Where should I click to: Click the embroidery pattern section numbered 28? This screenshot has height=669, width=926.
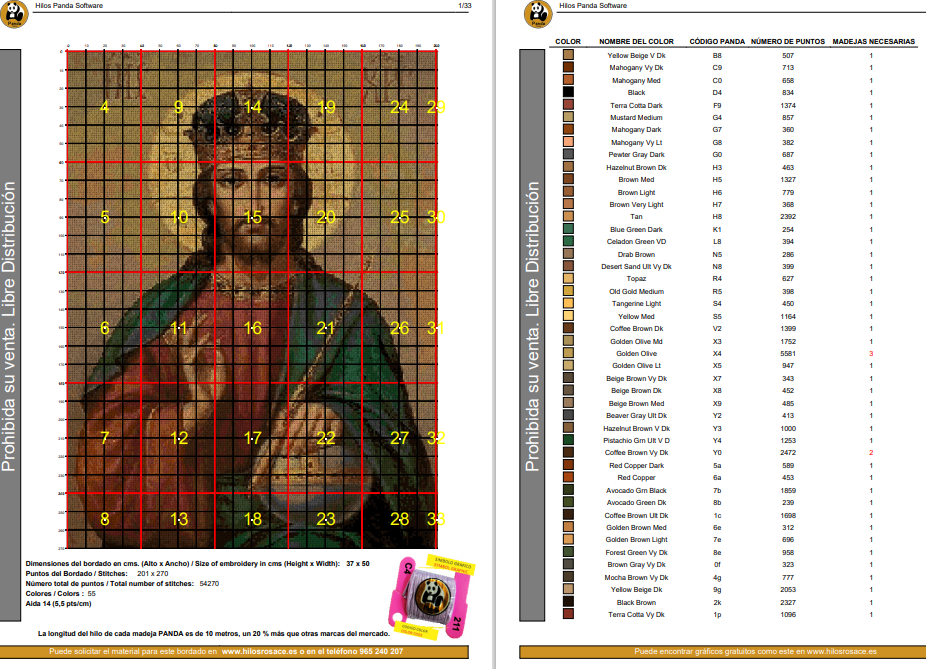coord(400,518)
